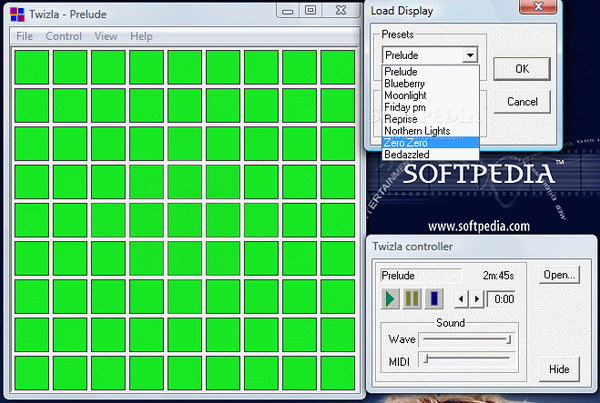The image size is (600, 403).
Task: Select the Northern Lights preset
Action: tap(430, 131)
